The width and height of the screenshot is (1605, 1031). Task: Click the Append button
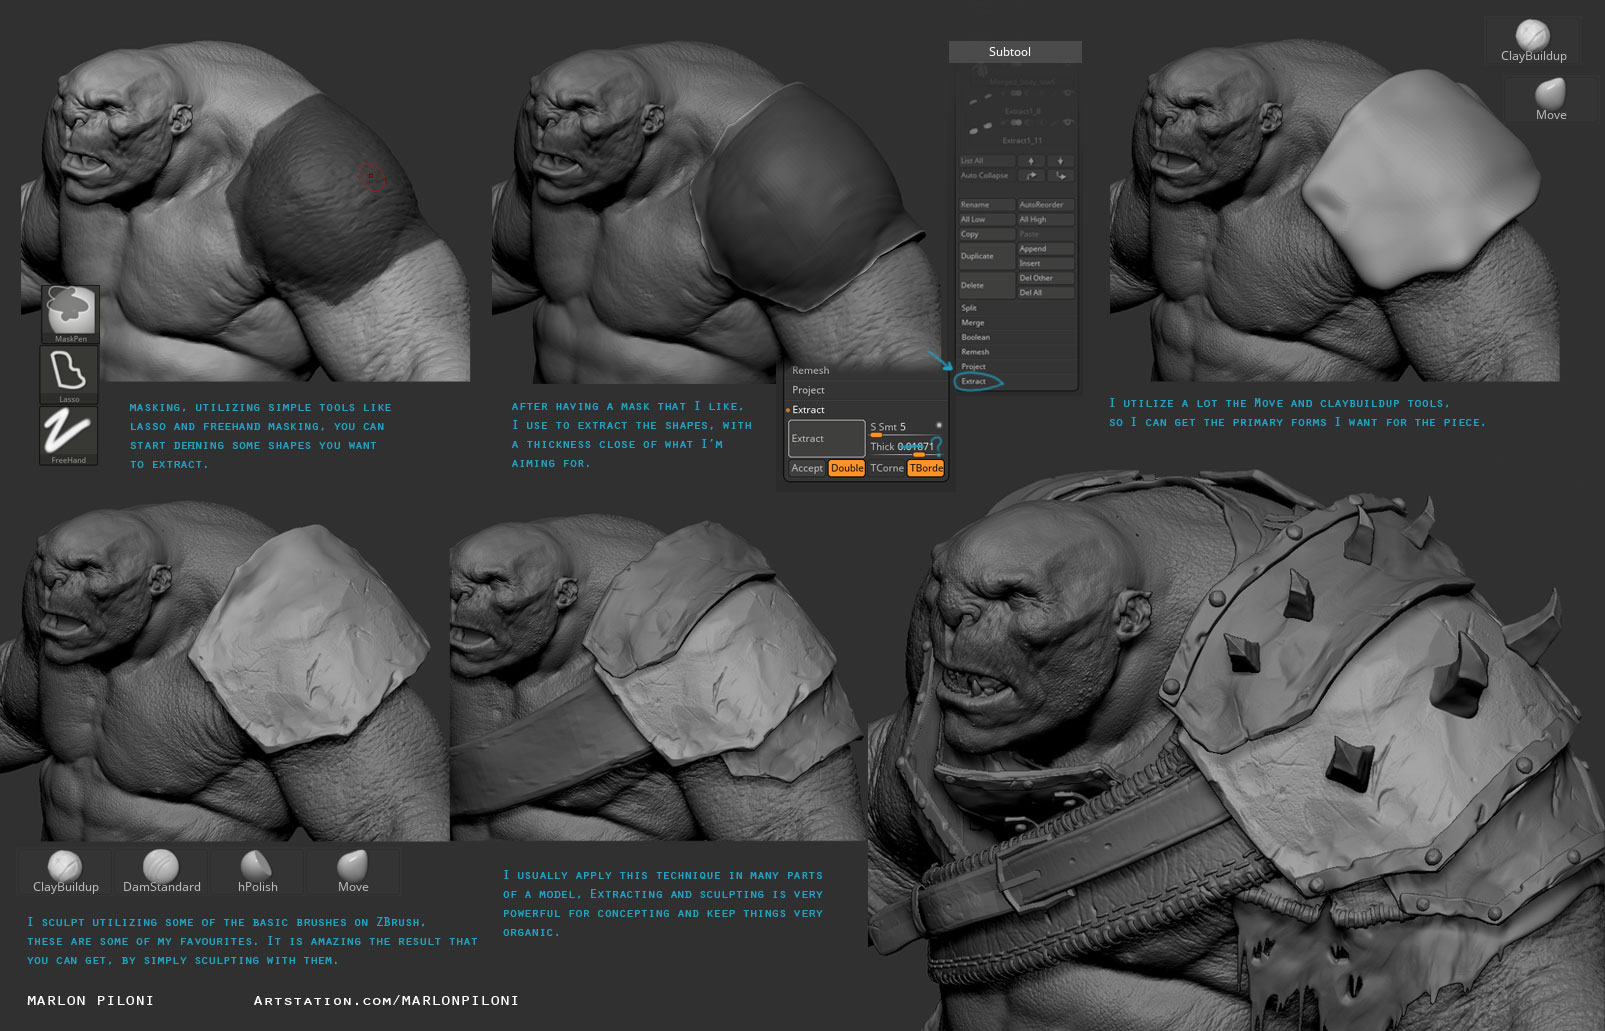pyautogui.click(x=1046, y=249)
